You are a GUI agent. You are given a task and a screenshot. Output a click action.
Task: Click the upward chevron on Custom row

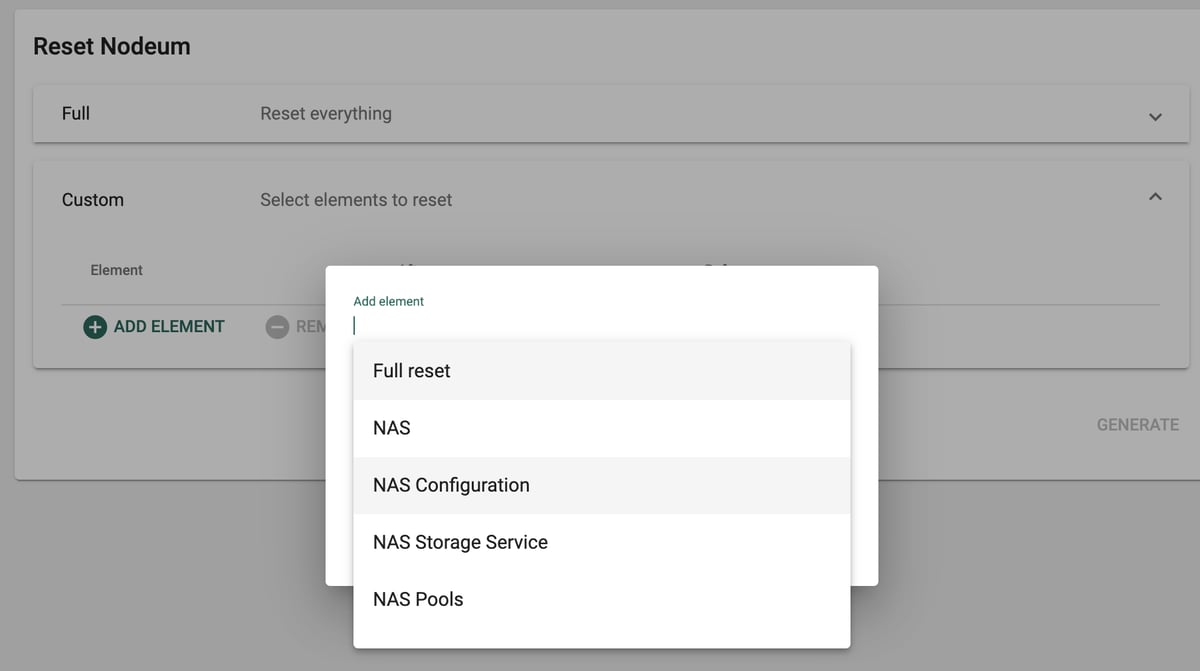(x=1155, y=196)
